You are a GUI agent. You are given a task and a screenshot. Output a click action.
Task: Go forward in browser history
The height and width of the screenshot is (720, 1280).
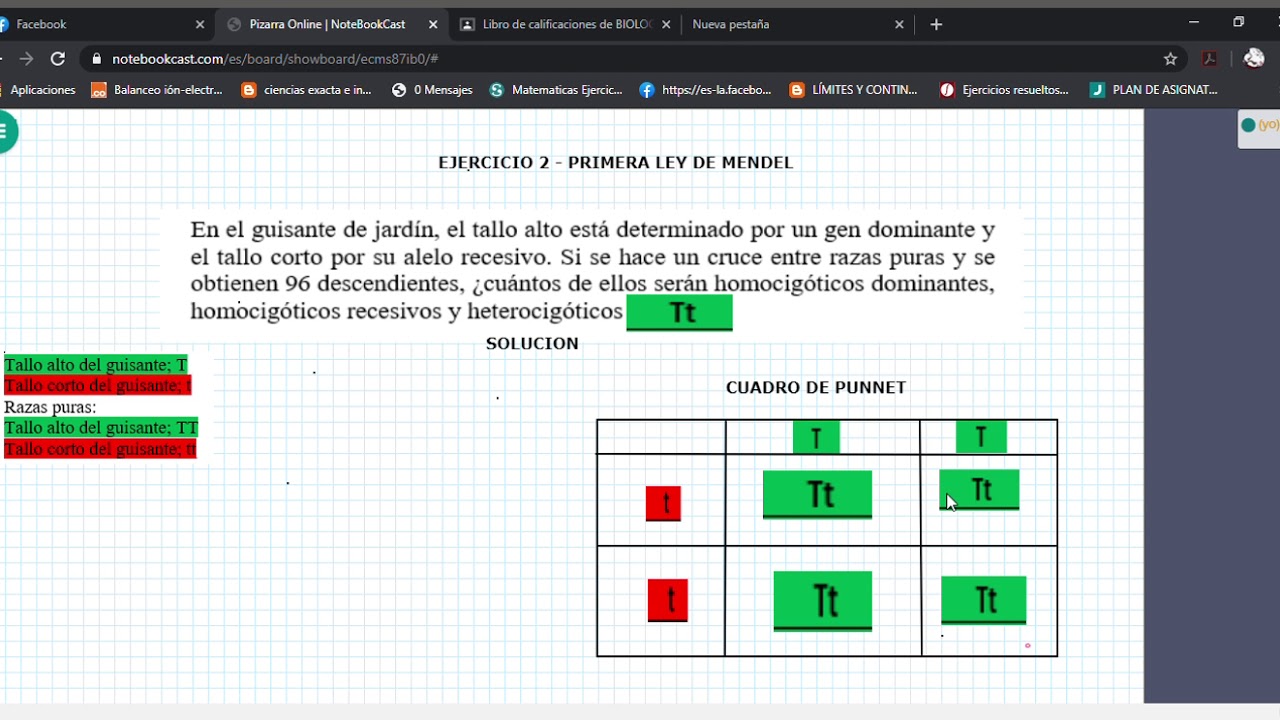coord(26,59)
